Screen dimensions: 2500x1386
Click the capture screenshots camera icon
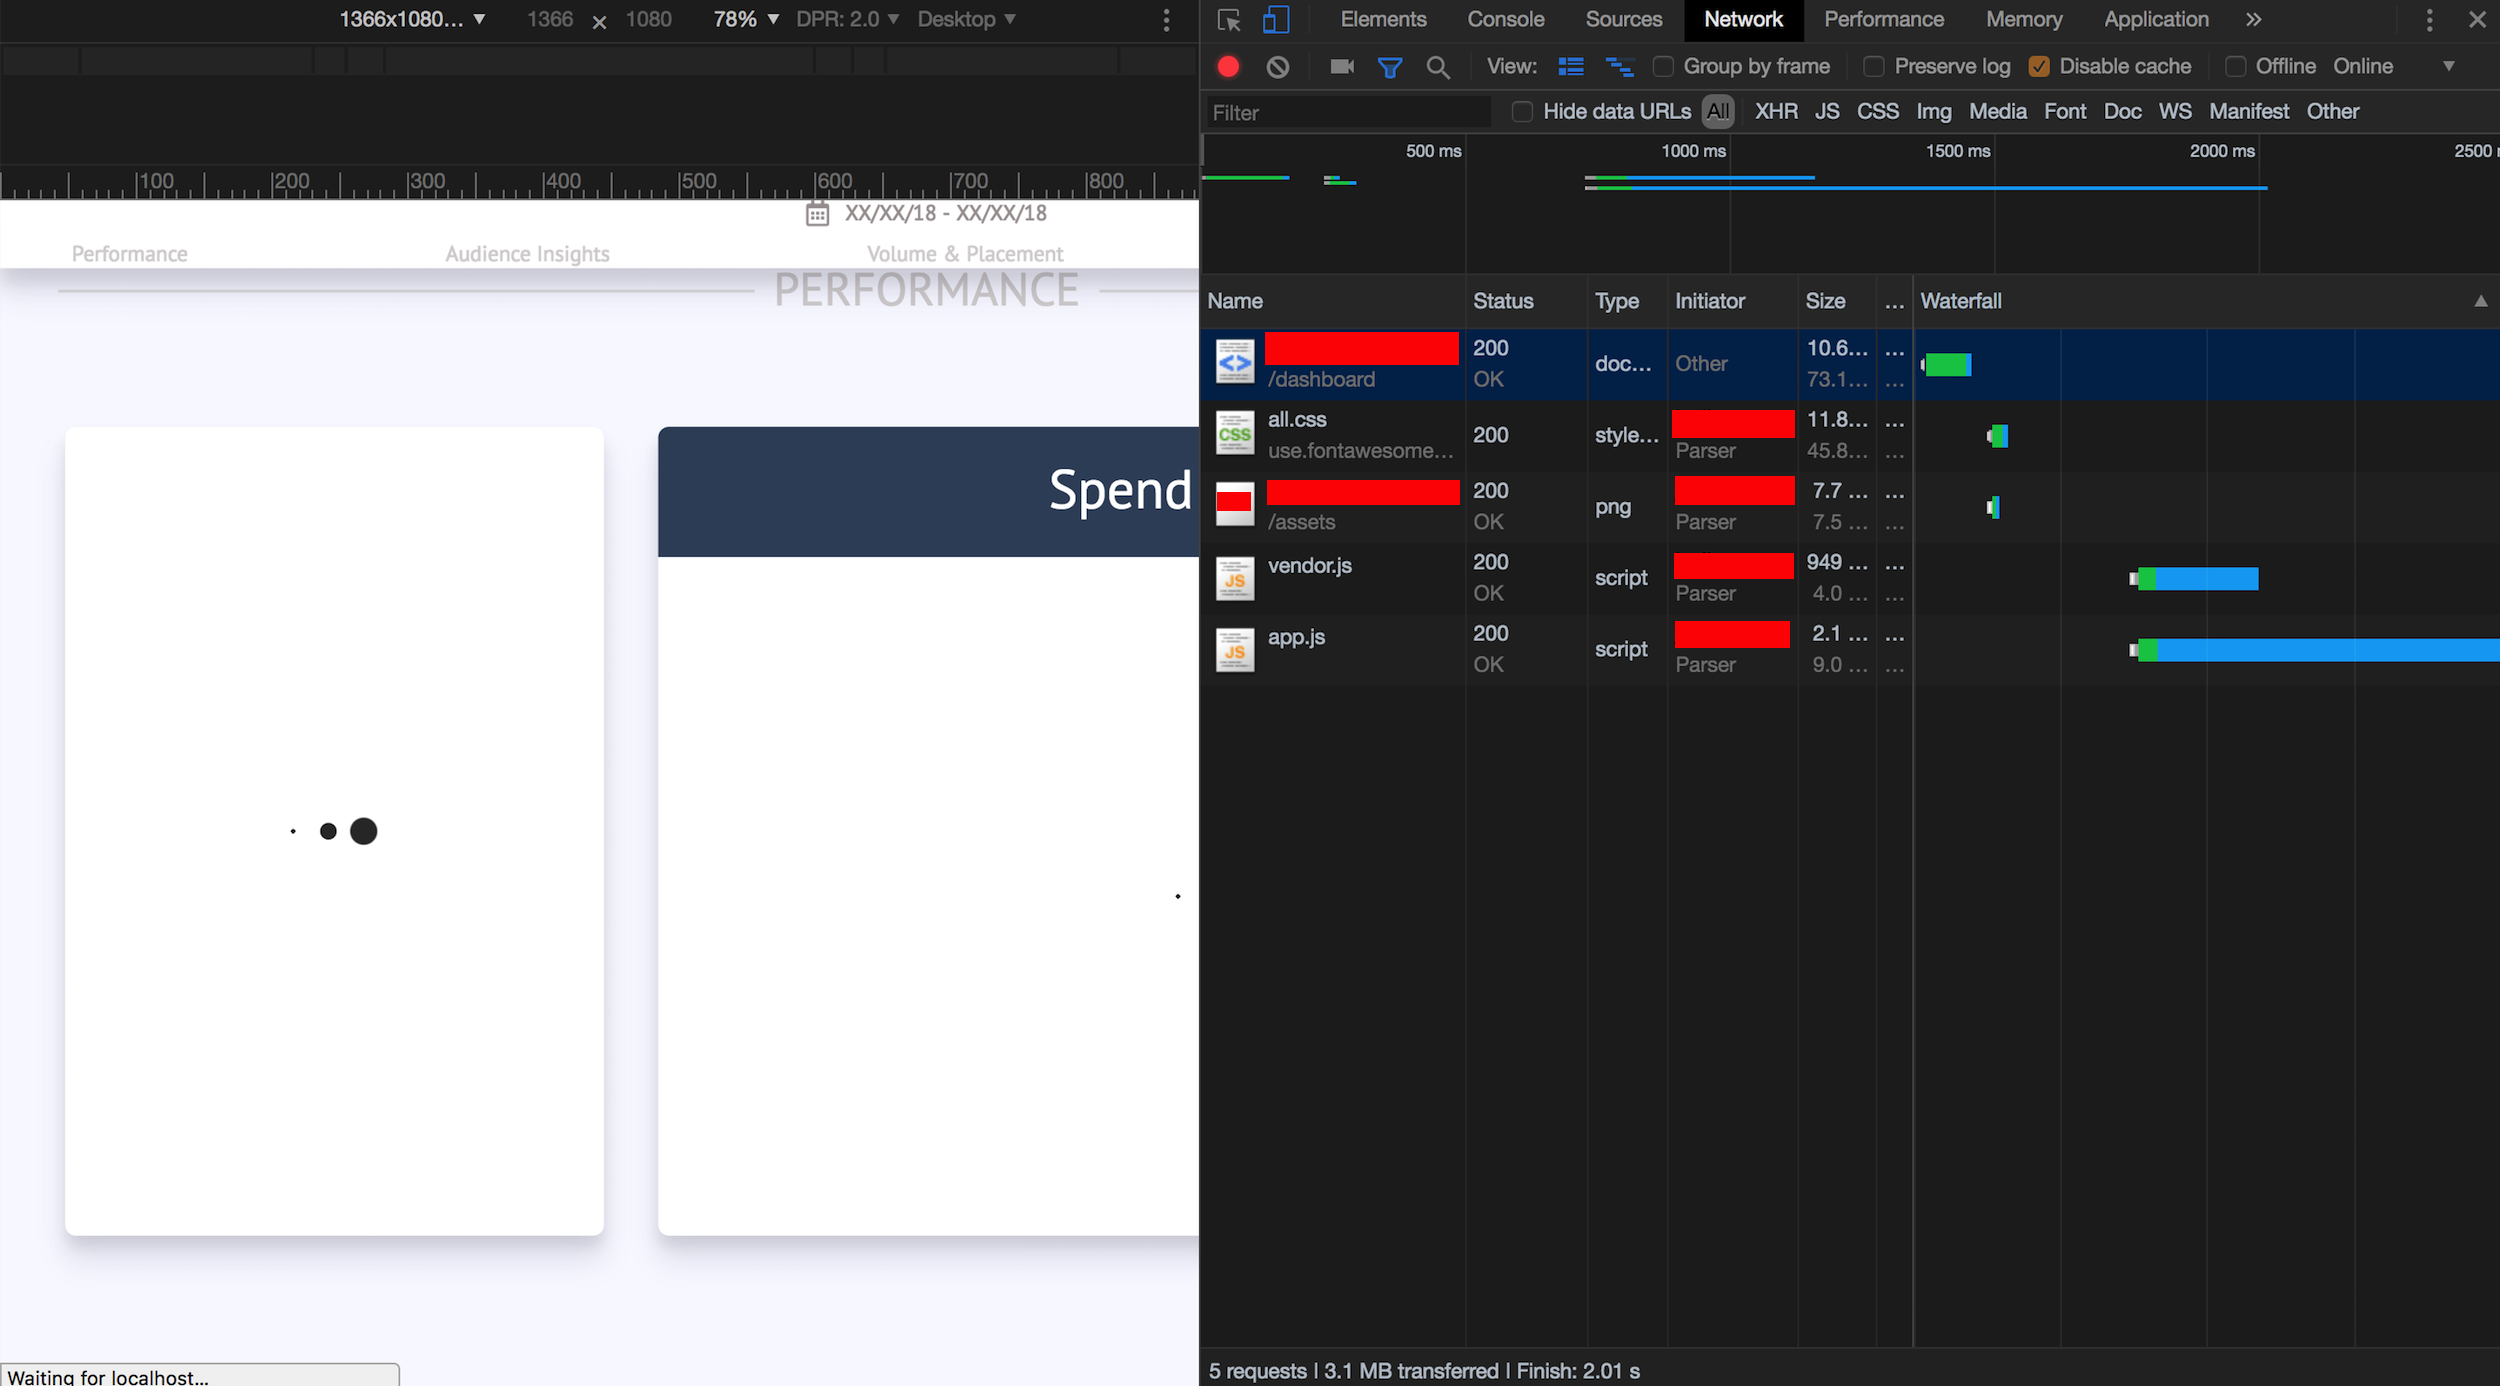1341,67
